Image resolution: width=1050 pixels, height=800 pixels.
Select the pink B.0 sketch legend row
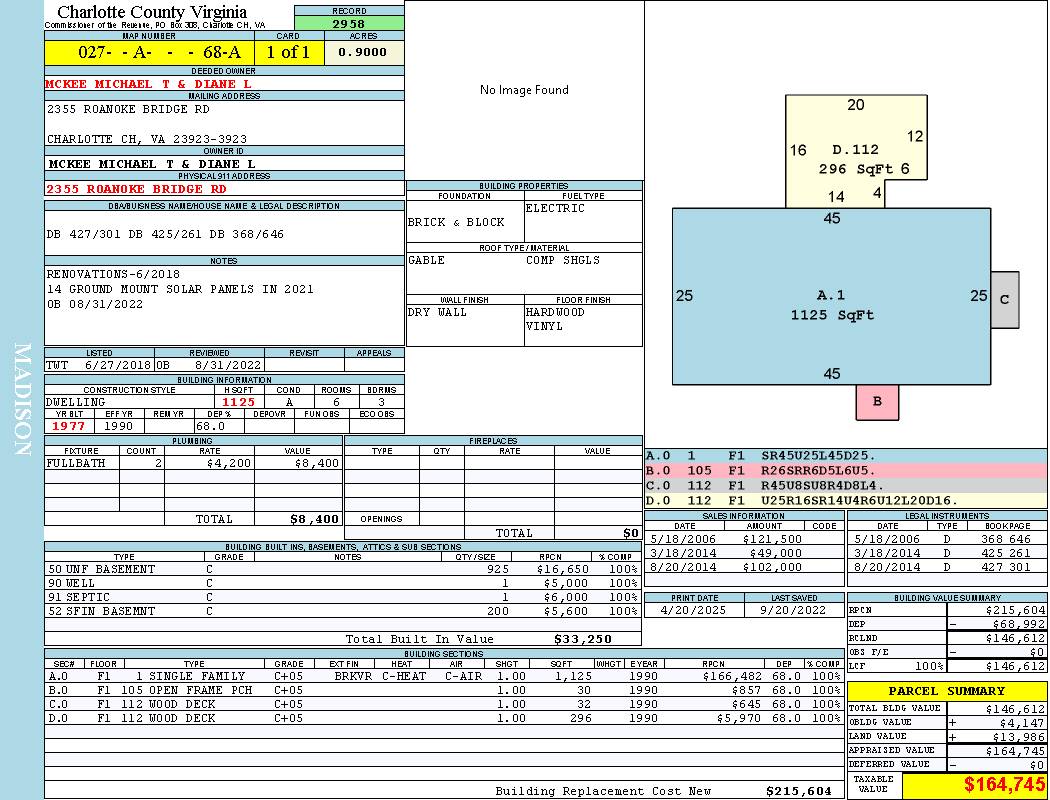[x=845, y=469]
